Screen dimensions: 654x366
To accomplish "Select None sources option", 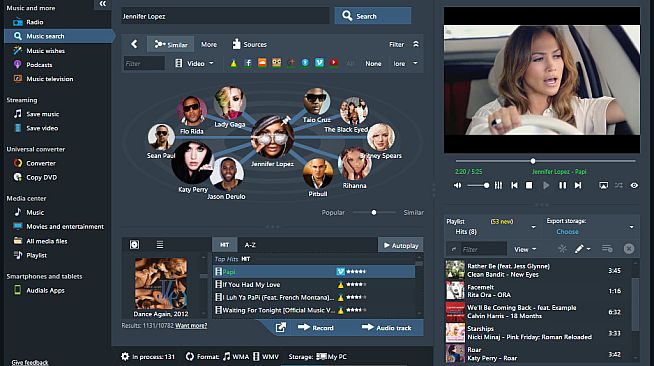I will click(373, 63).
